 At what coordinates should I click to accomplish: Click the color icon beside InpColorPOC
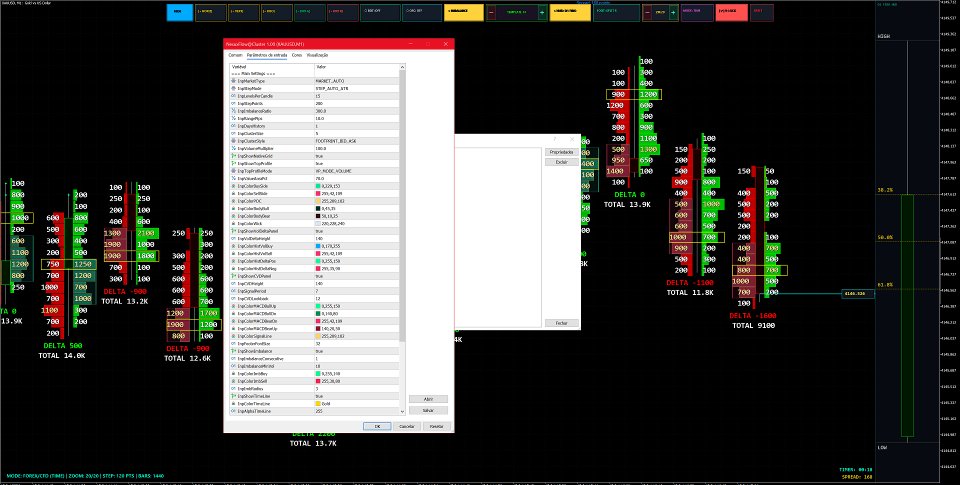pos(234,201)
